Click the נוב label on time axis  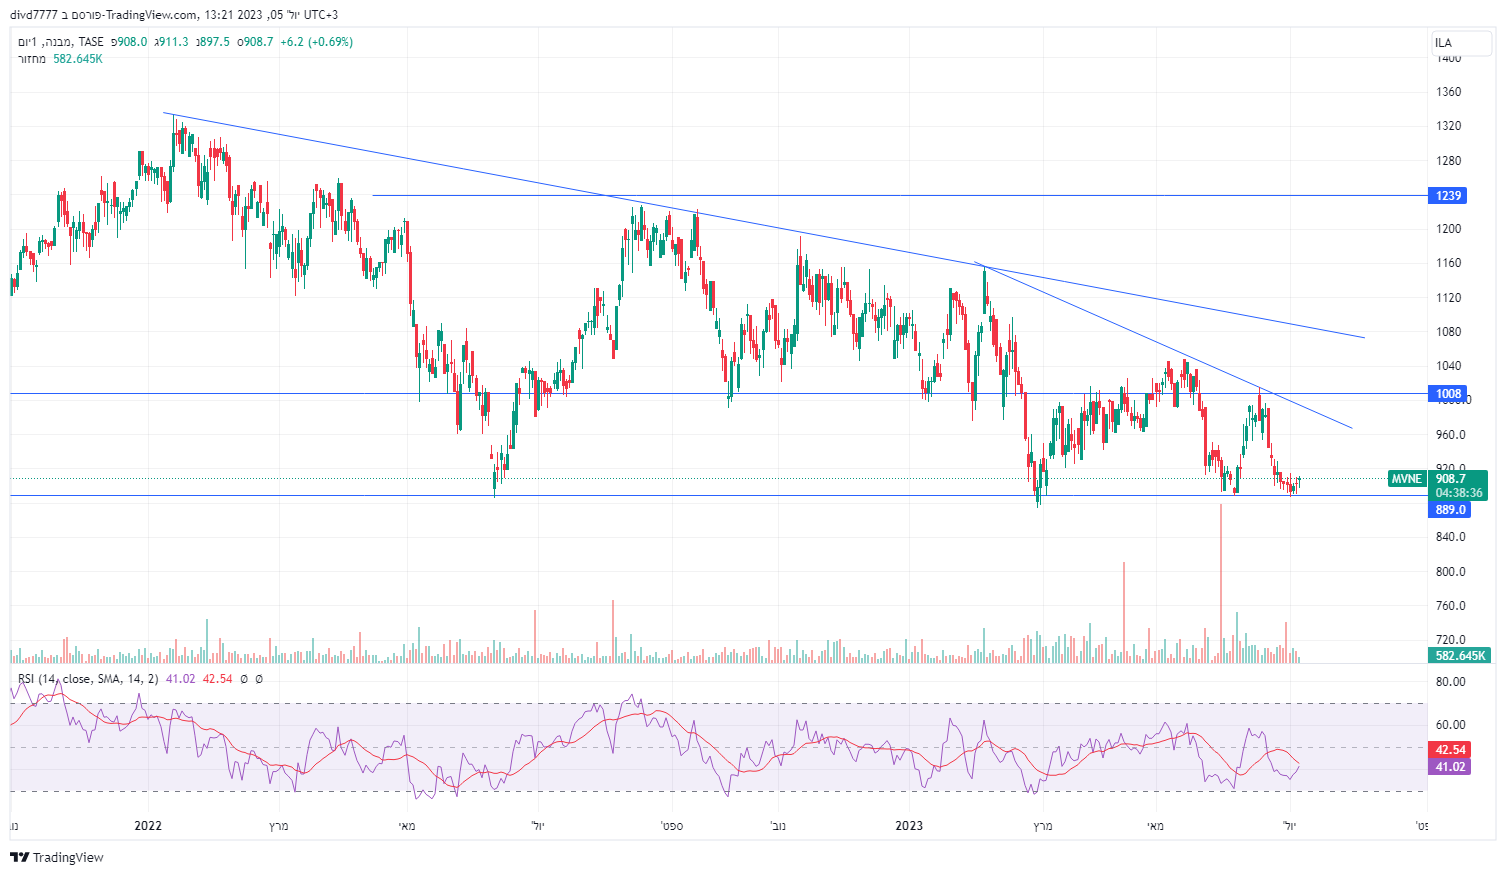pyautogui.click(x=778, y=826)
